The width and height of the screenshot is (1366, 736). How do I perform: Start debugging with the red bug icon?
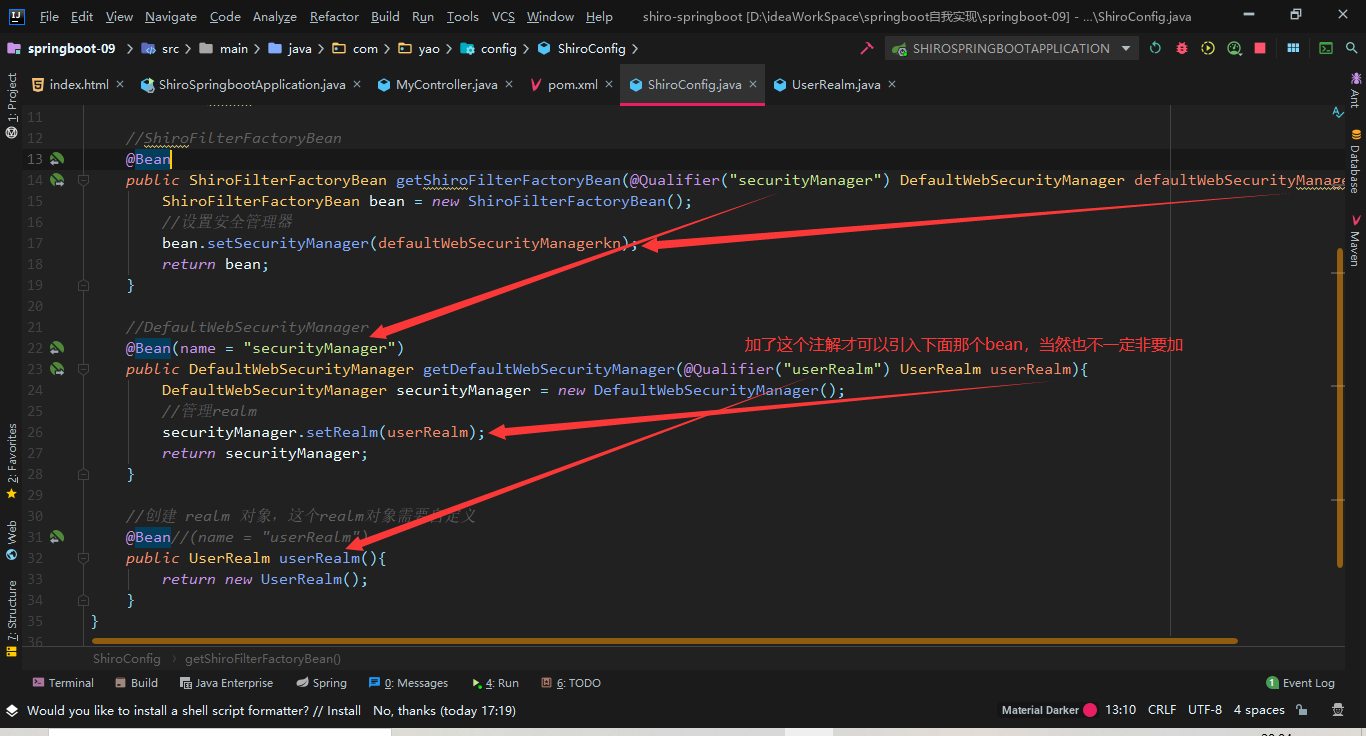click(x=1182, y=48)
